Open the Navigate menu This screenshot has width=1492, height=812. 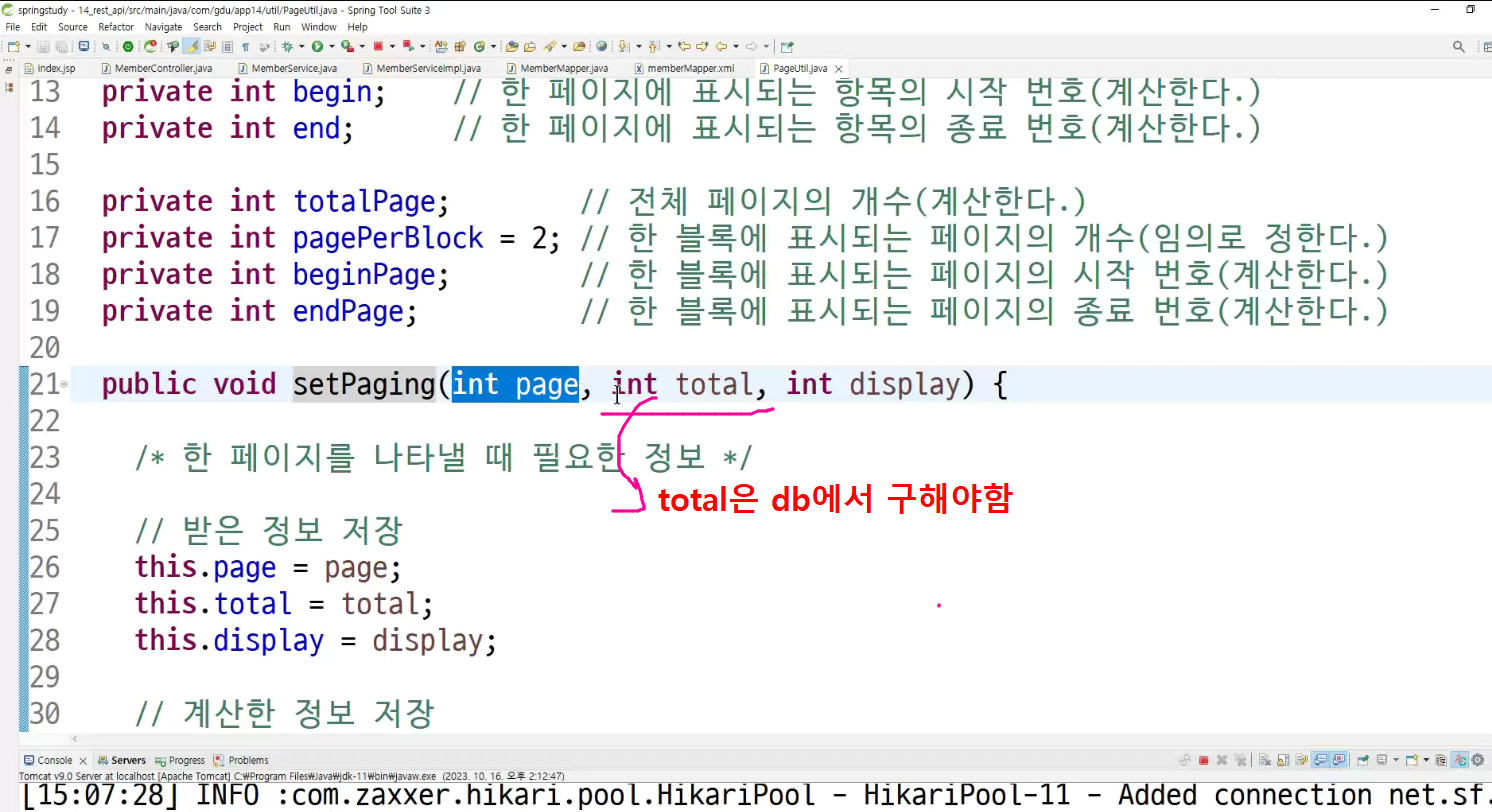coord(163,27)
